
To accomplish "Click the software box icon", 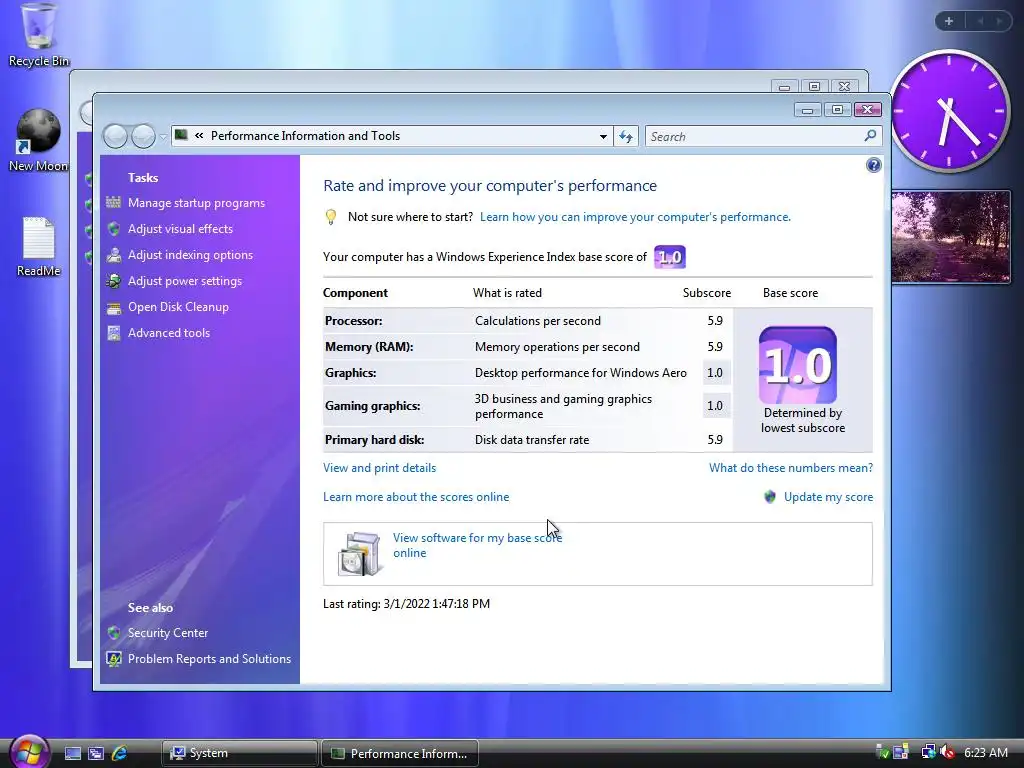I will point(359,554).
